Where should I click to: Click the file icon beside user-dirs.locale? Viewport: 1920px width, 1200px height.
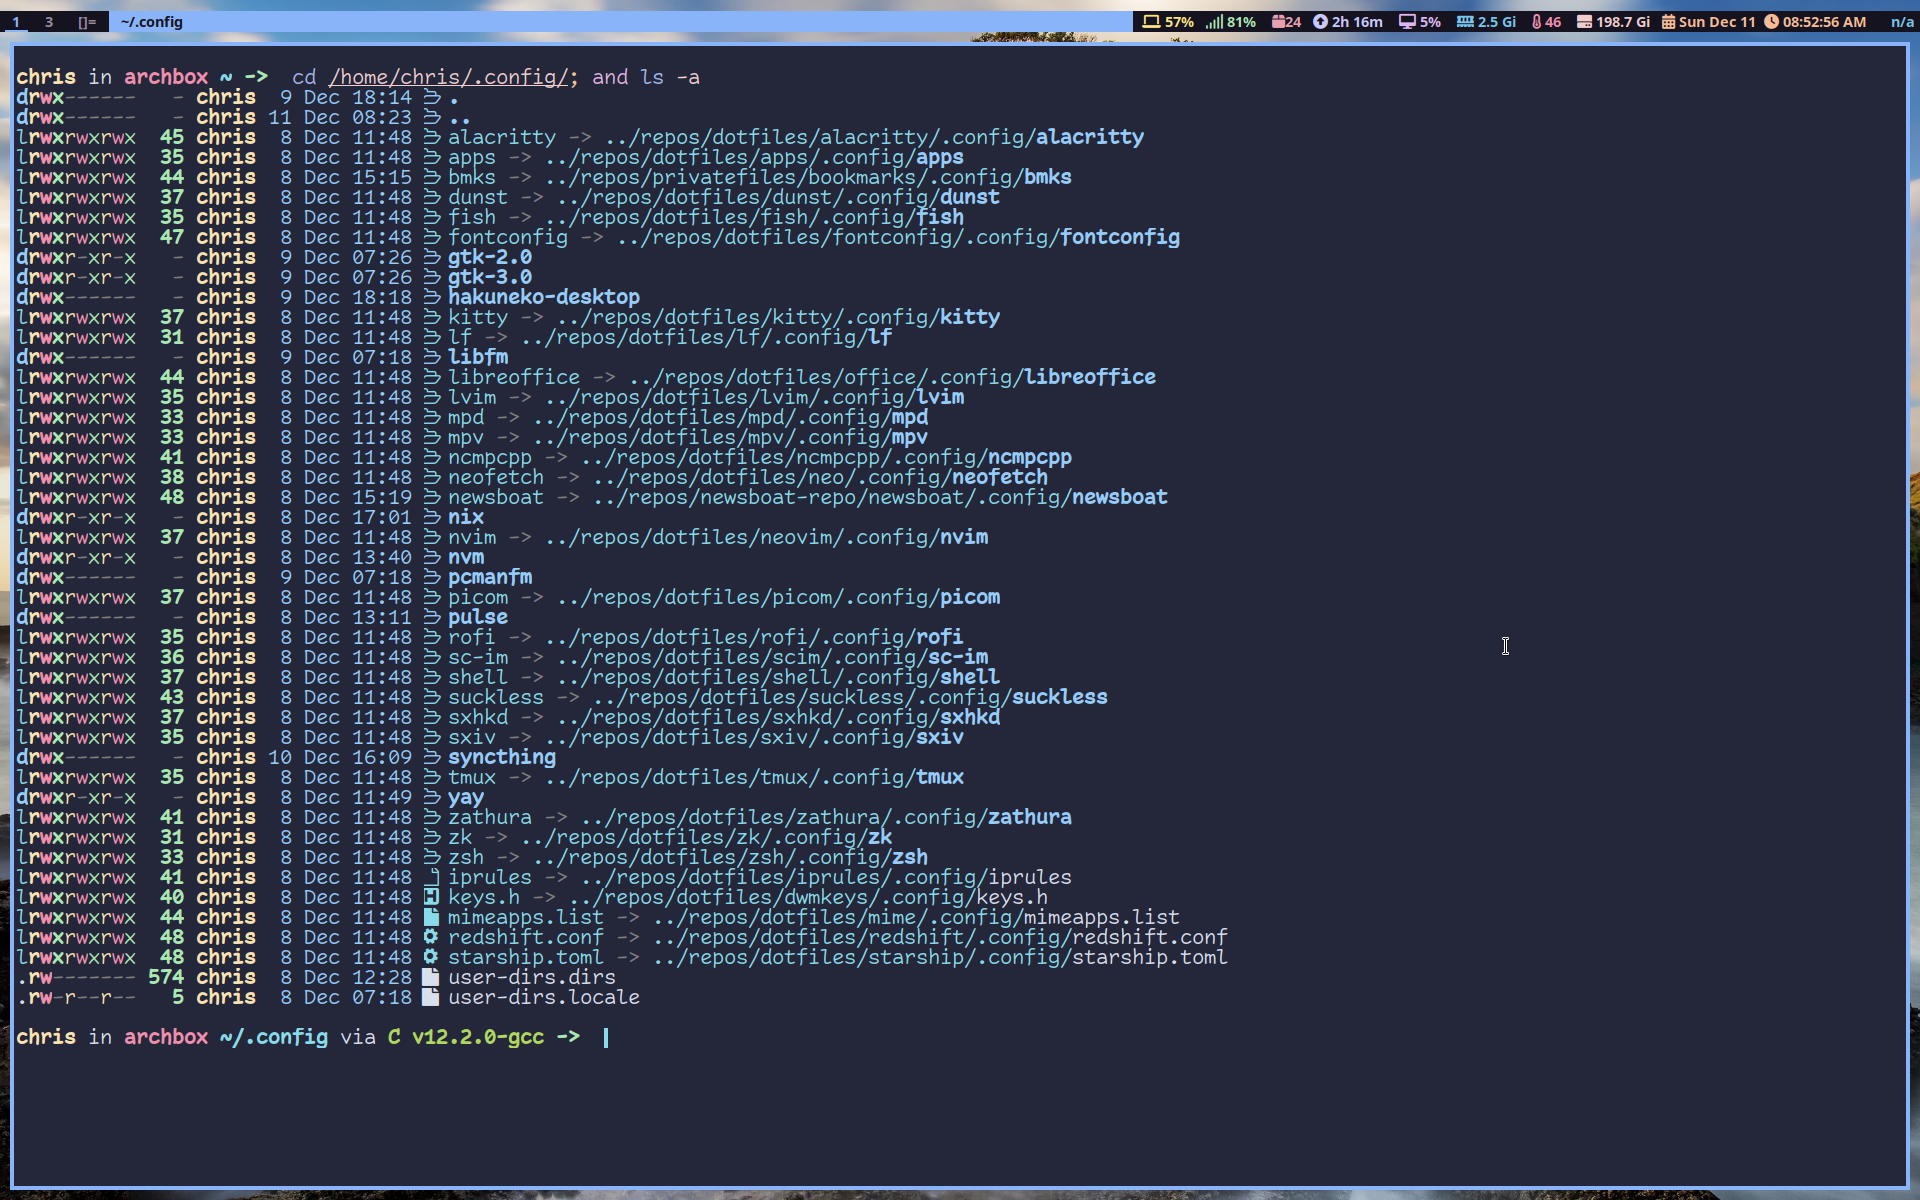(x=432, y=997)
